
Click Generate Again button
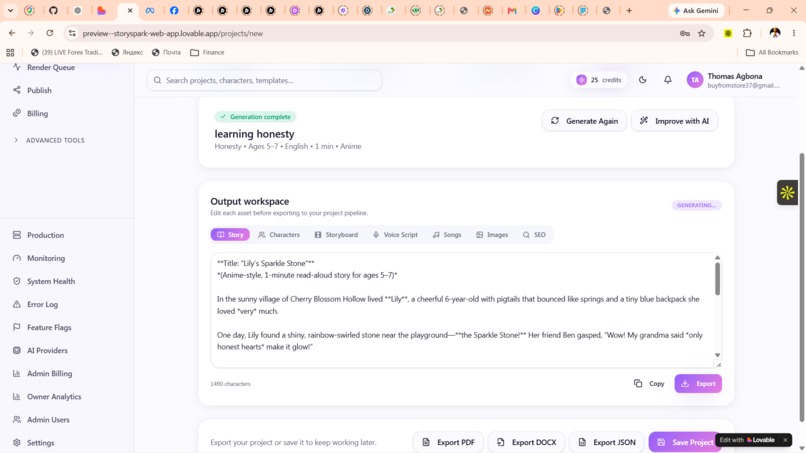coord(584,121)
